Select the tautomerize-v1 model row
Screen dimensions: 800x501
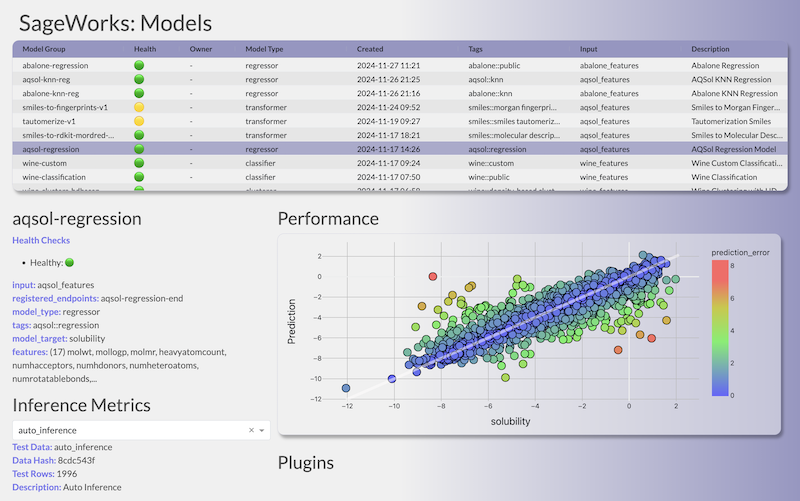point(400,121)
